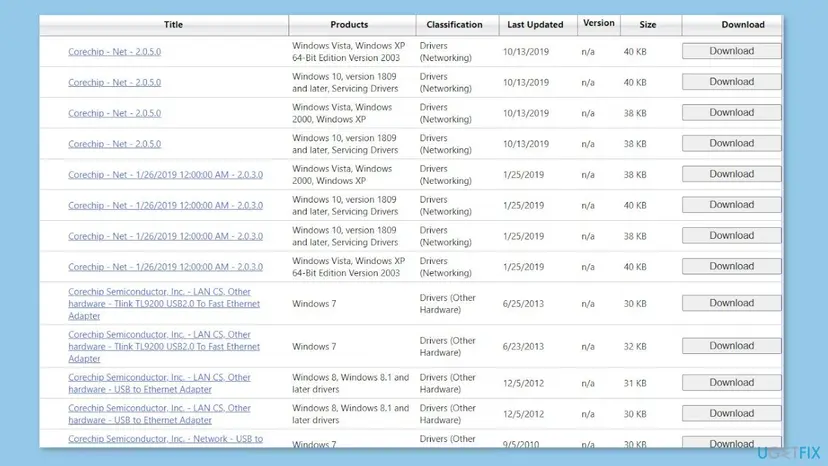Open Tlink TL9200 adapter link dated 6/25/2013
Image resolution: width=828 pixels, height=466 pixels.
pos(164,303)
